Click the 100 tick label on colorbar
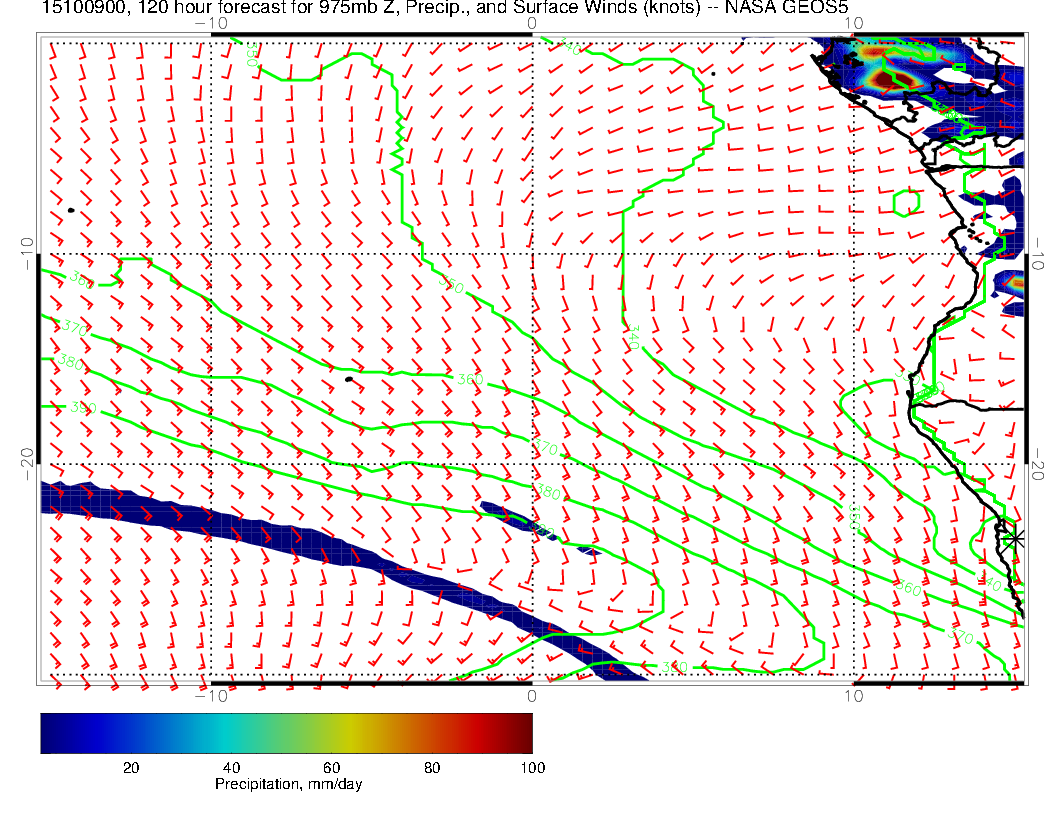The height and width of the screenshot is (816, 1056). [532, 768]
